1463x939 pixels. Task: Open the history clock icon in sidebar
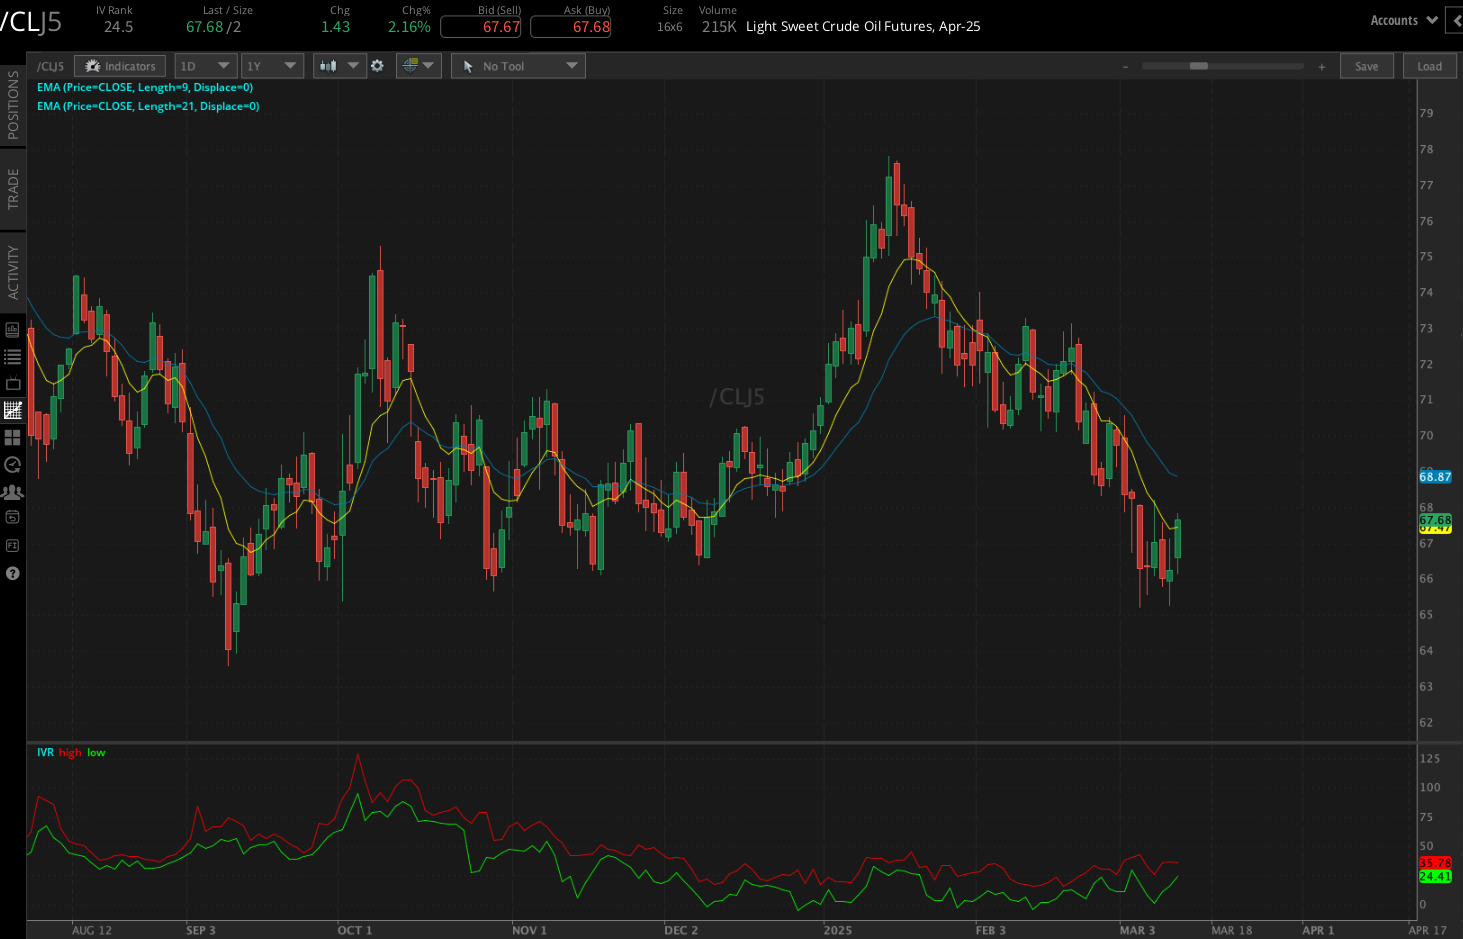pyautogui.click(x=13, y=464)
